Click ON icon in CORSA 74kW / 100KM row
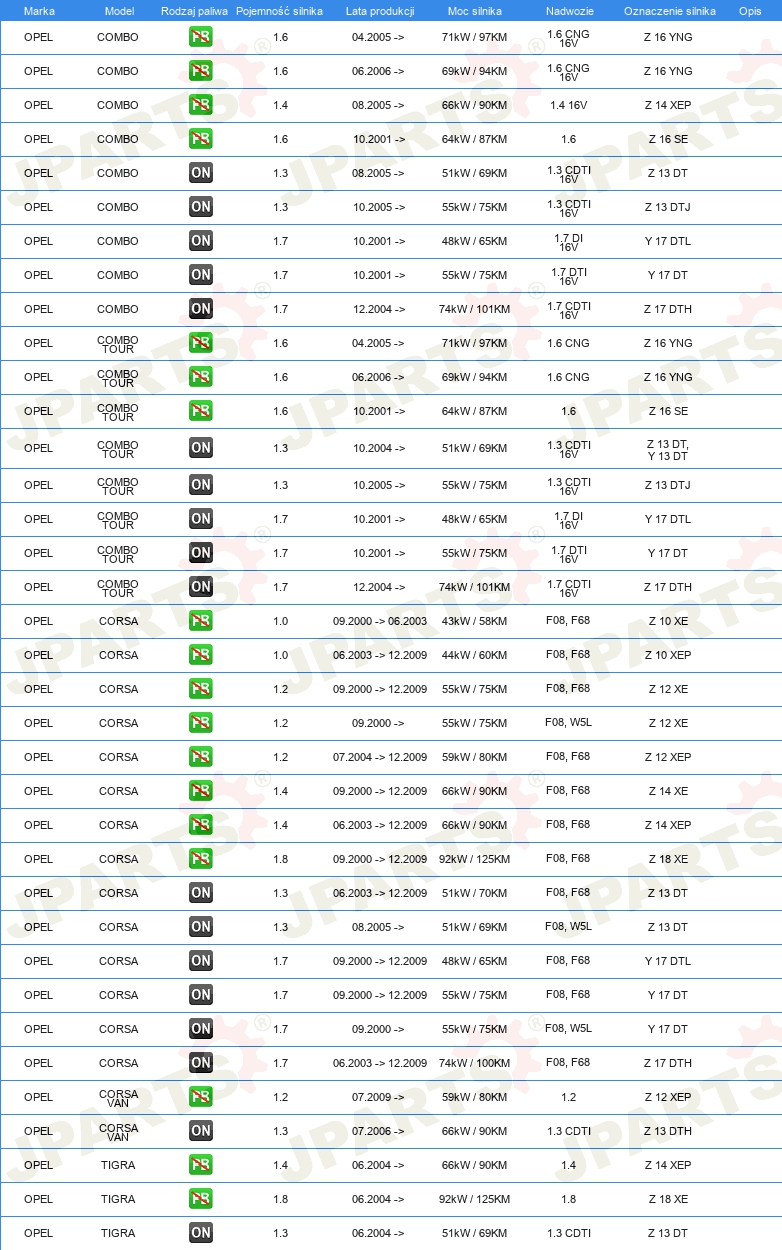This screenshot has height=1250, width=782. point(200,1063)
